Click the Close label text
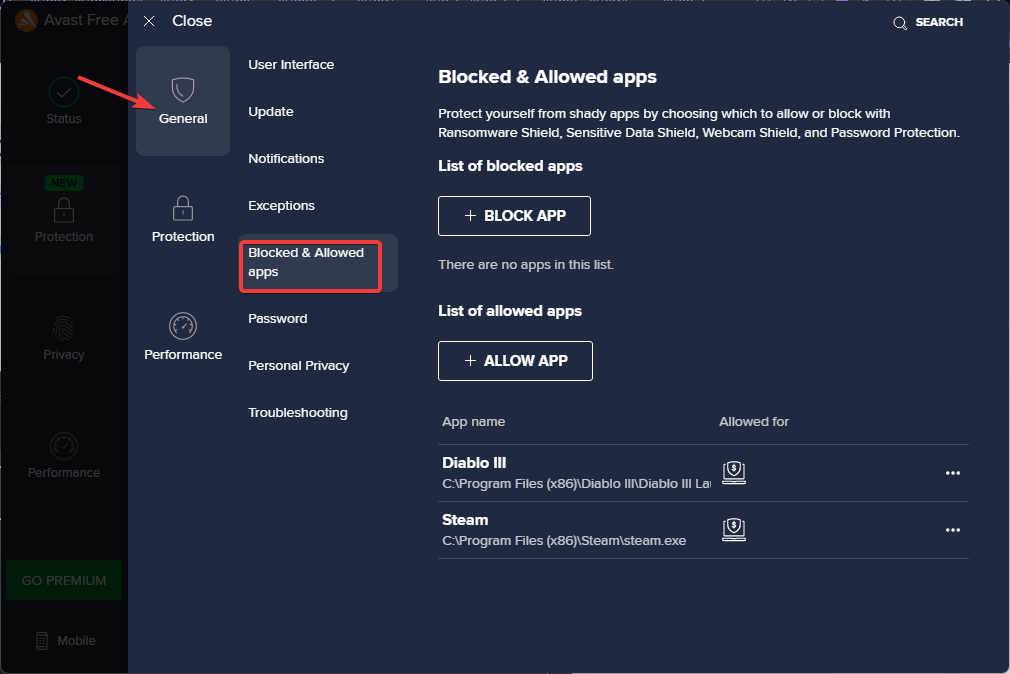 click(x=192, y=21)
